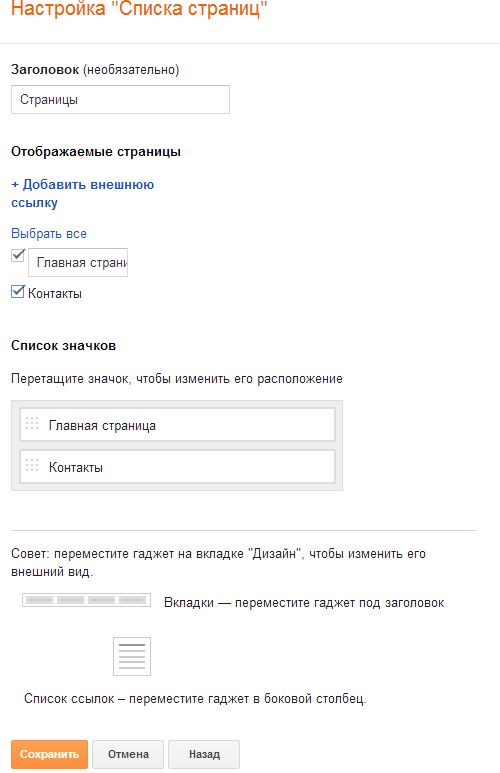This screenshot has width=500, height=773.
Task: Click the Отмена button
Action: [x=128, y=754]
